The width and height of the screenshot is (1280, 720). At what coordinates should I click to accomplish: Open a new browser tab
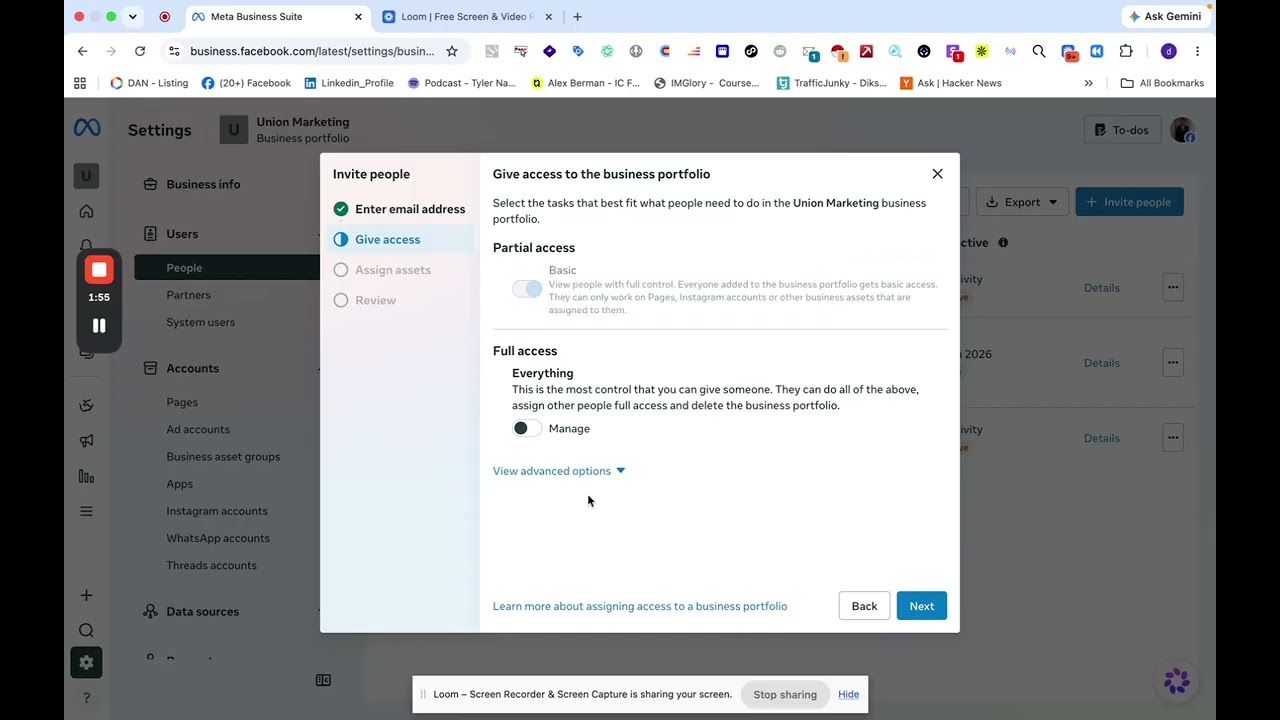tap(577, 16)
